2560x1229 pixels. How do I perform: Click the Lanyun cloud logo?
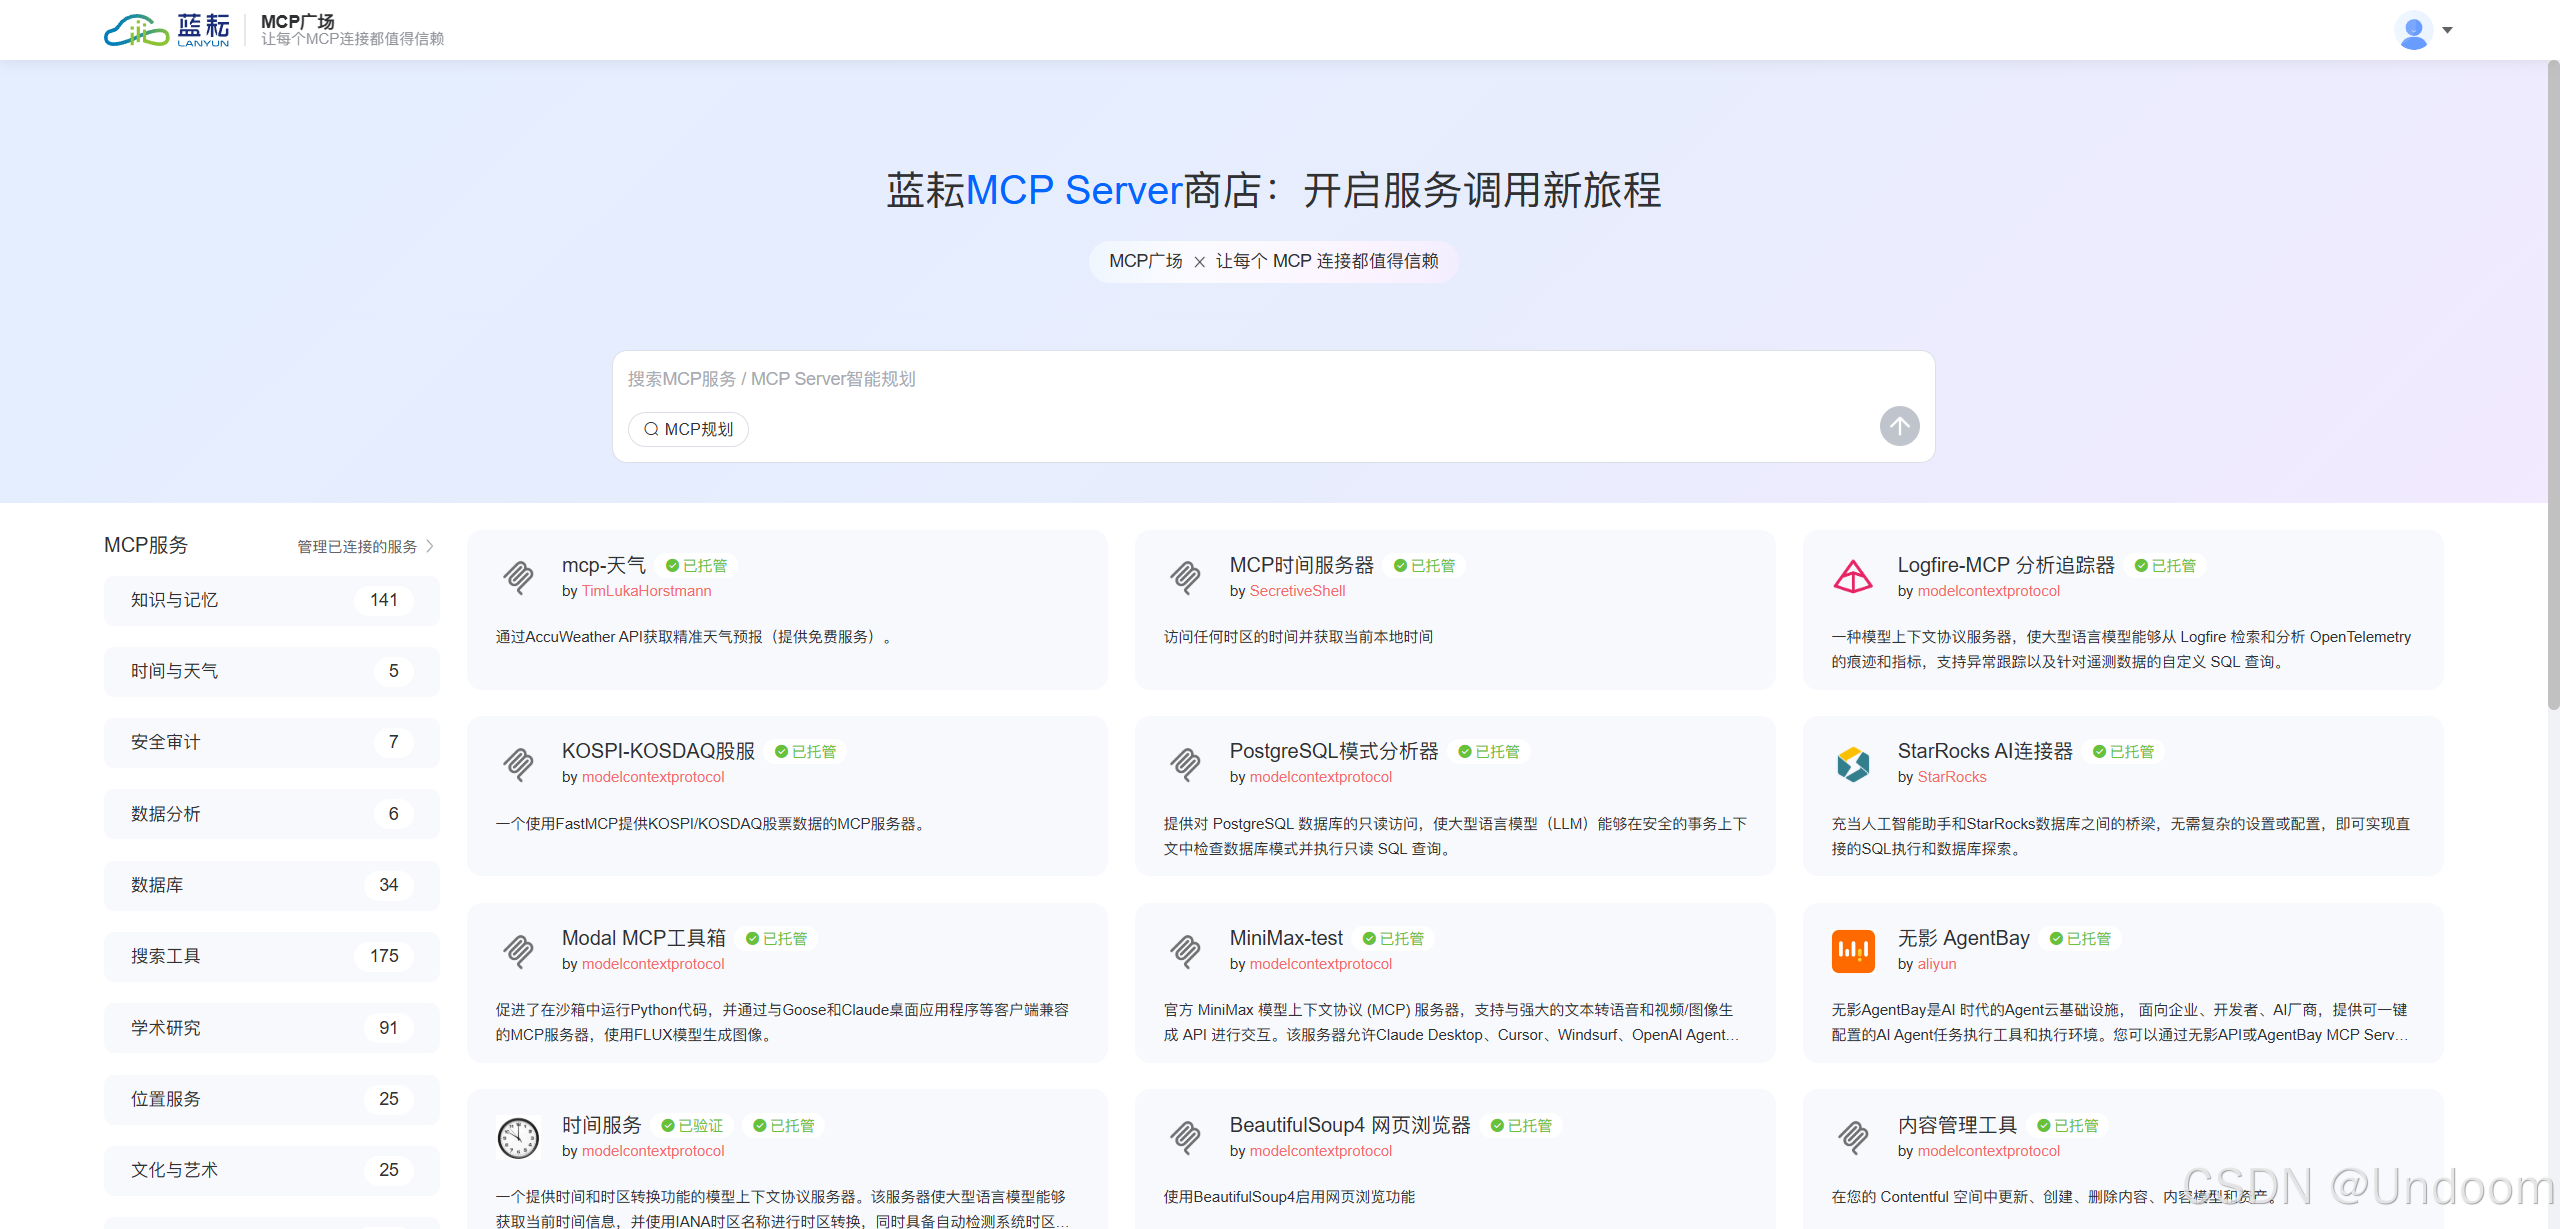click(167, 30)
